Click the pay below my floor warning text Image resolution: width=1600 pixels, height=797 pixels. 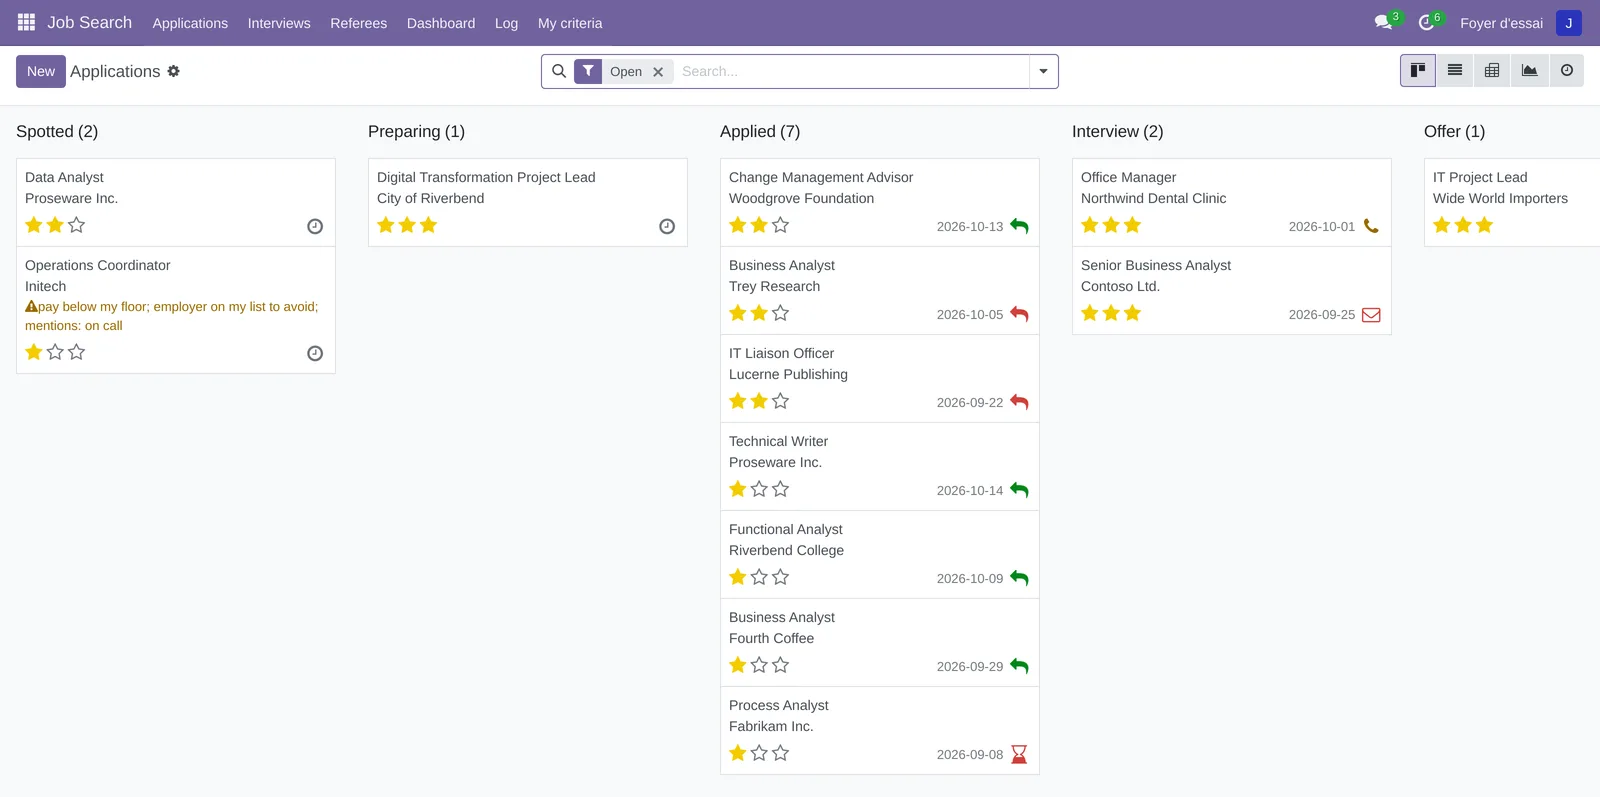coord(172,316)
